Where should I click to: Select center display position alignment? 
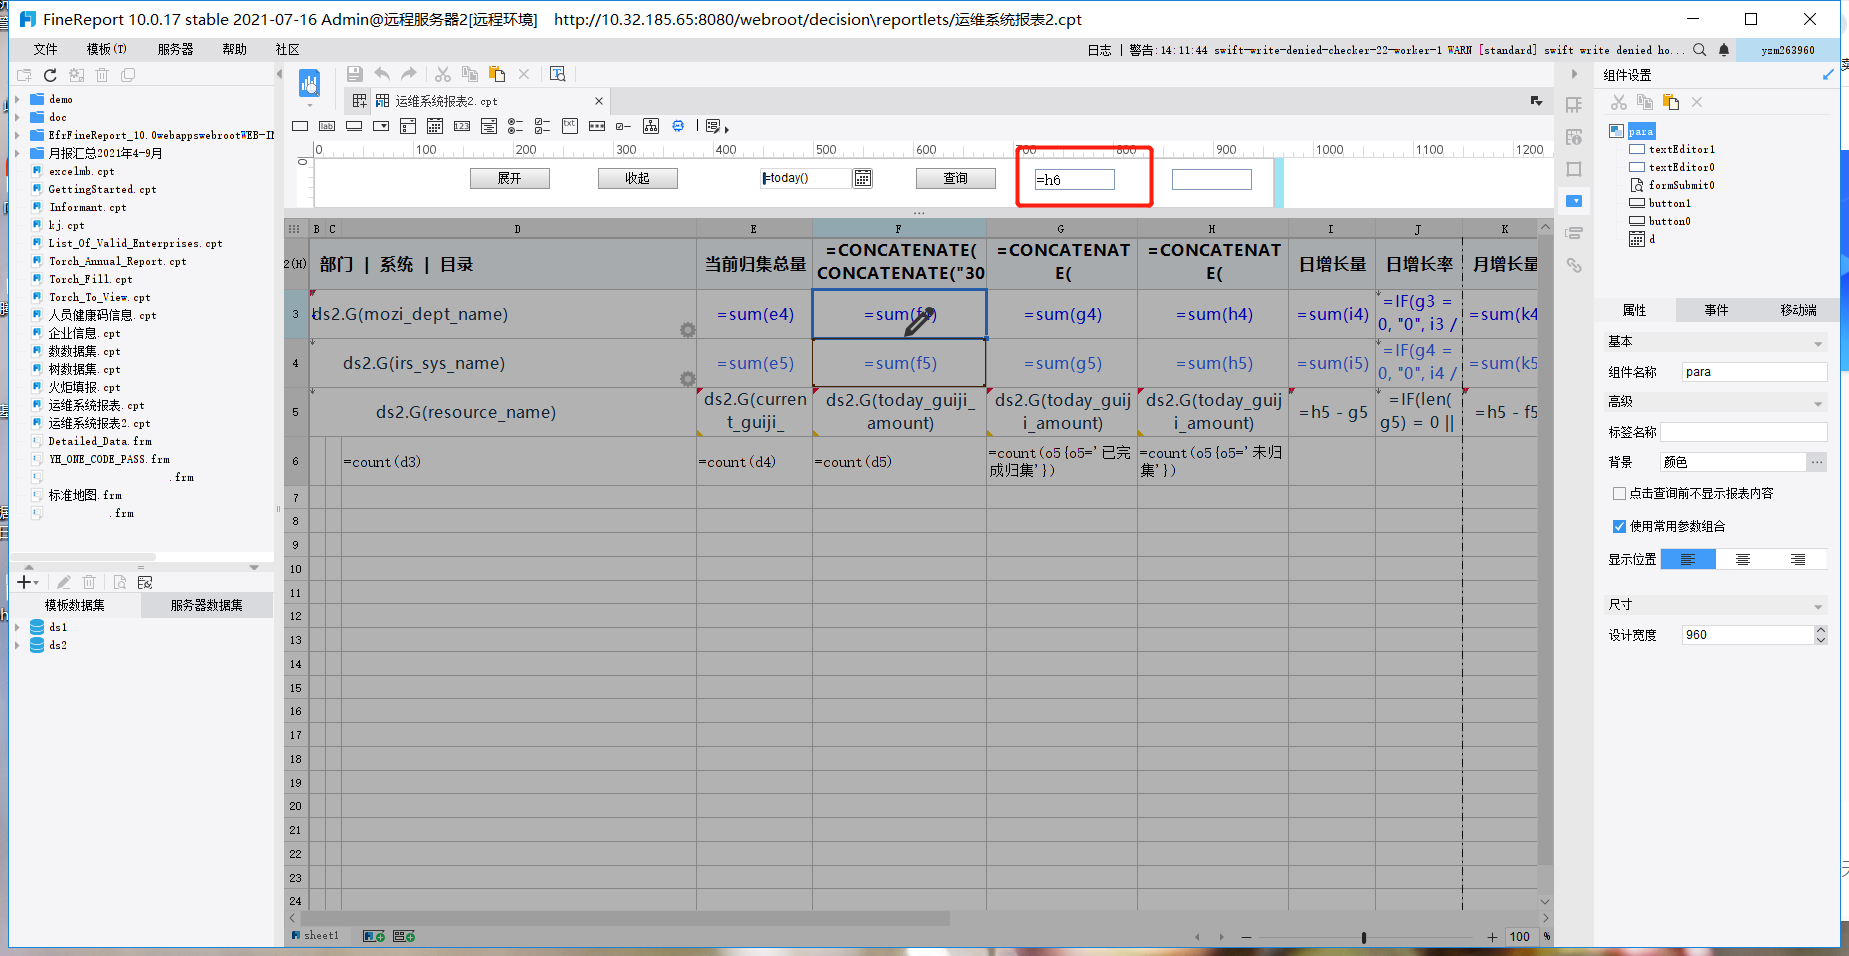[1742, 559]
